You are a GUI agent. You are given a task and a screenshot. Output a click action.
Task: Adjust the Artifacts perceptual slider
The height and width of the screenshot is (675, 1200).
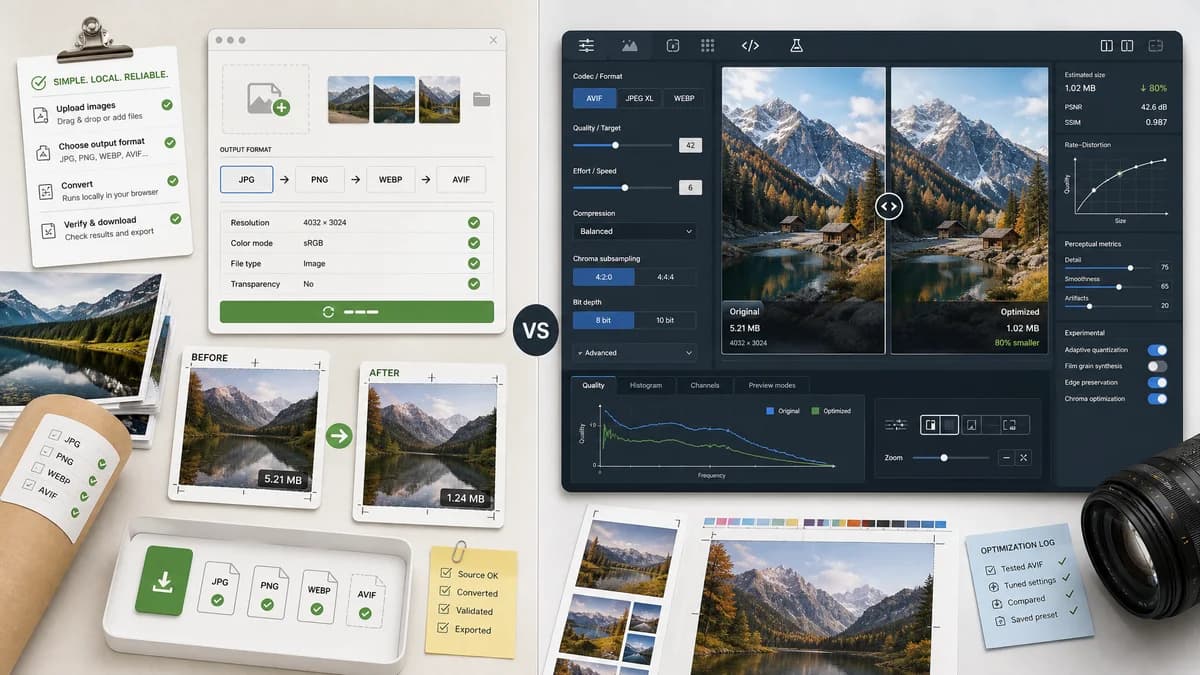pos(1106,306)
